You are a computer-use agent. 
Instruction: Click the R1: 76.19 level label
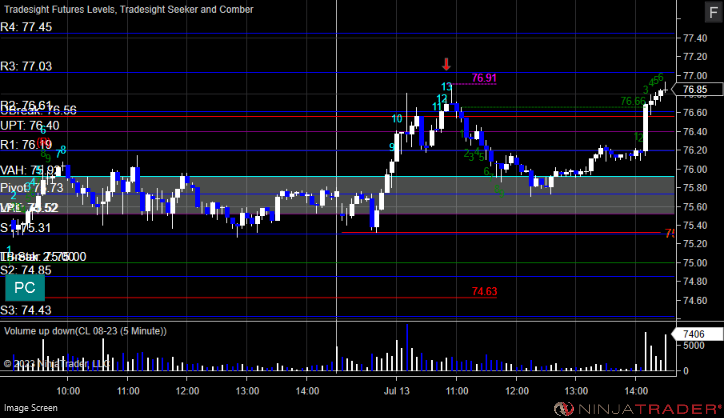(x=26, y=145)
